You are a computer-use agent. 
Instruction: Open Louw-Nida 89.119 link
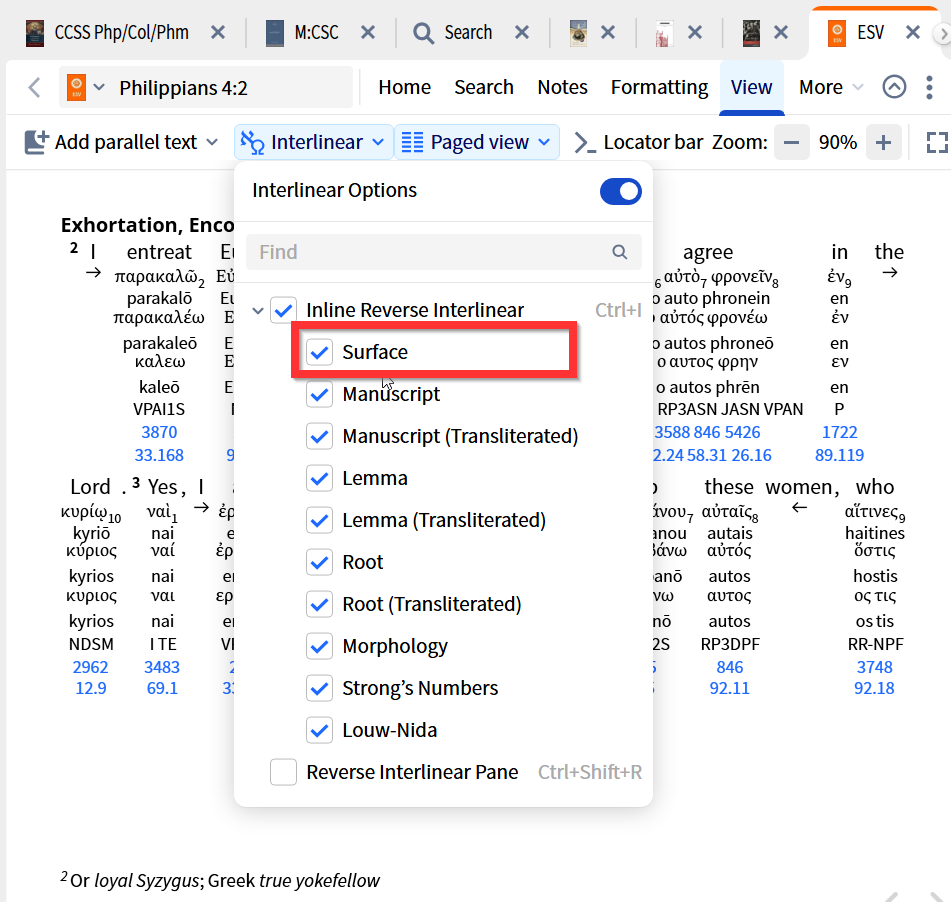tap(839, 455)
